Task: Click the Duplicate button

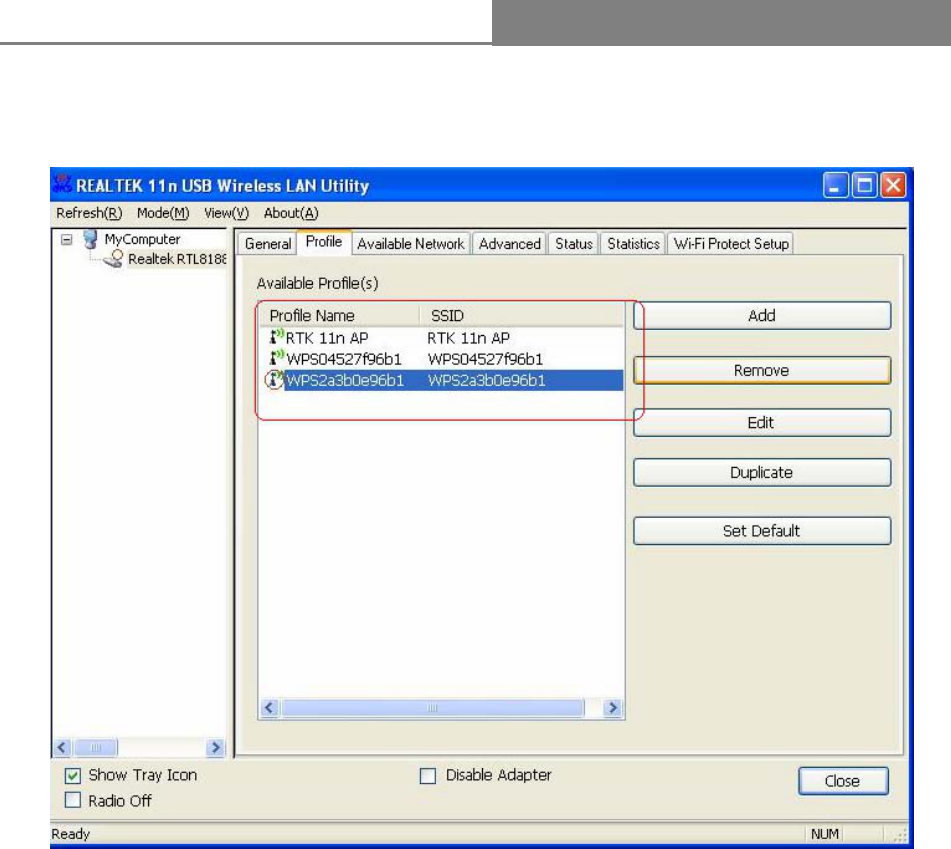Action: coord(762,472)
